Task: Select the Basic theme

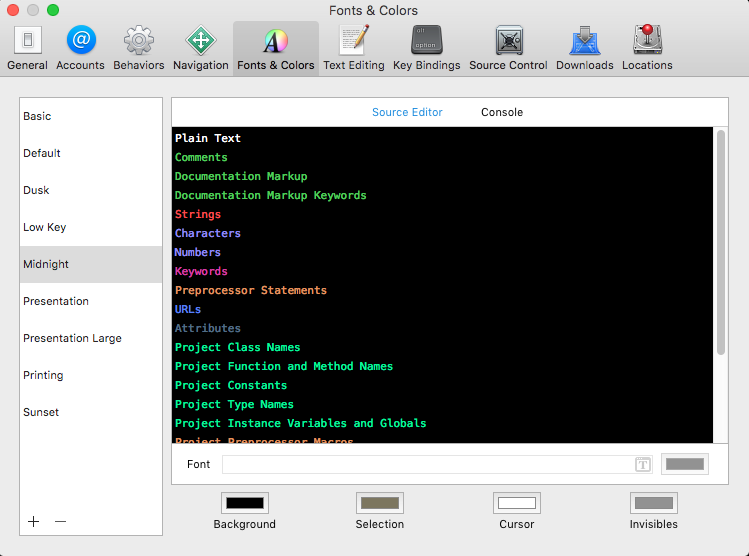Action: 91,116
